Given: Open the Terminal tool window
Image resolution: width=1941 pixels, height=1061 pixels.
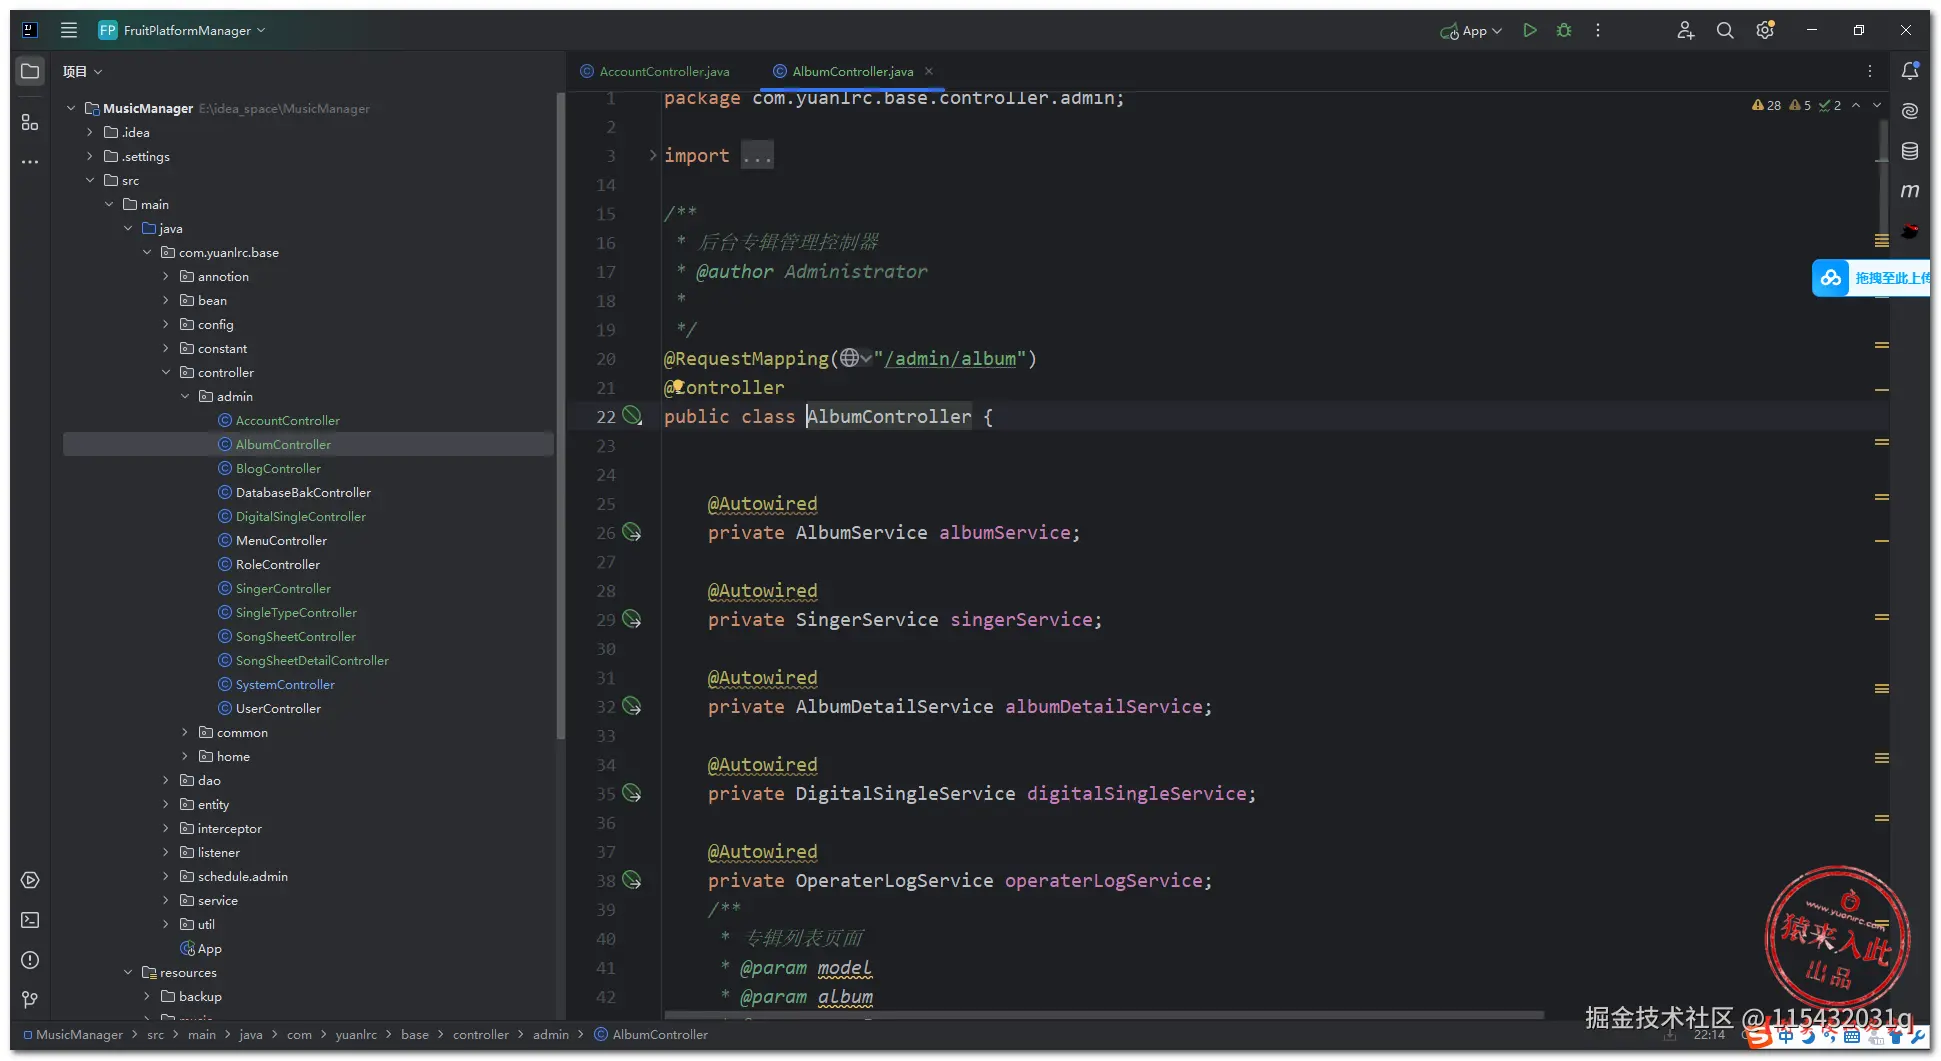Looking at the screenshot, I should click(x=30, y=920).
